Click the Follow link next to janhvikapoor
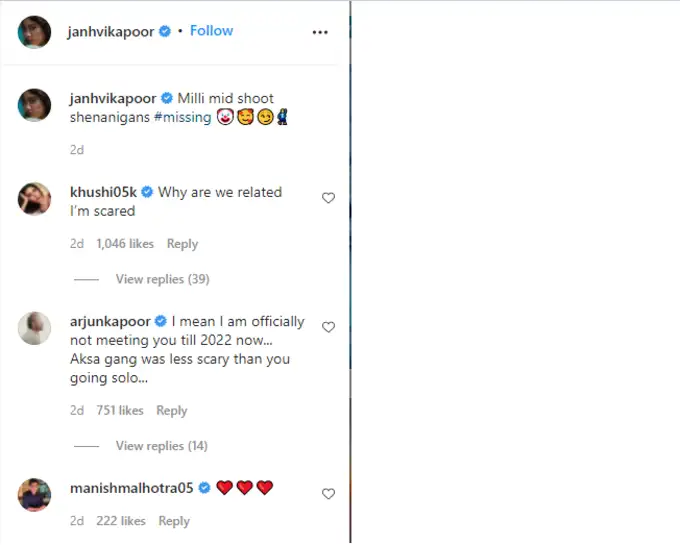Image resolution: width=680 pixels, height=545 pixels. pos(211,31)
